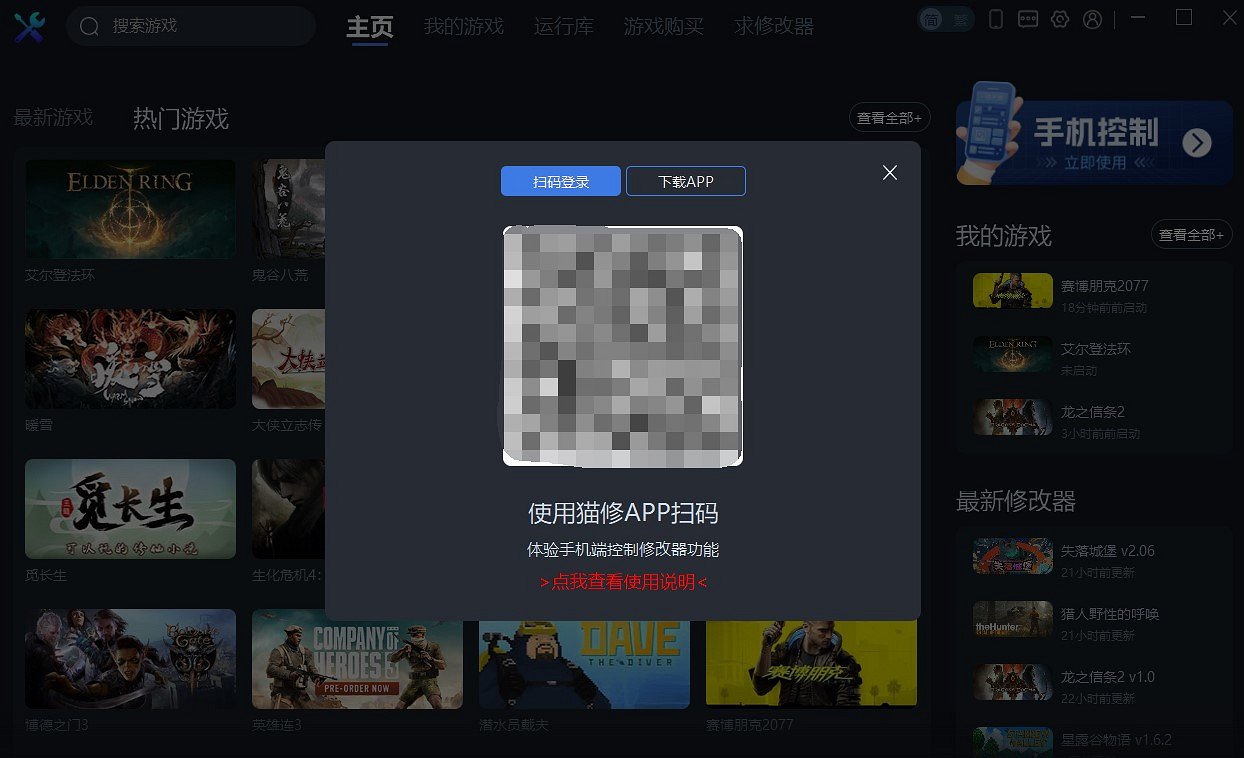
Task: Open the 赛博朋克2077 game icon in 我的游戏
Action: pyautogui.click(x=1012, y=291)
